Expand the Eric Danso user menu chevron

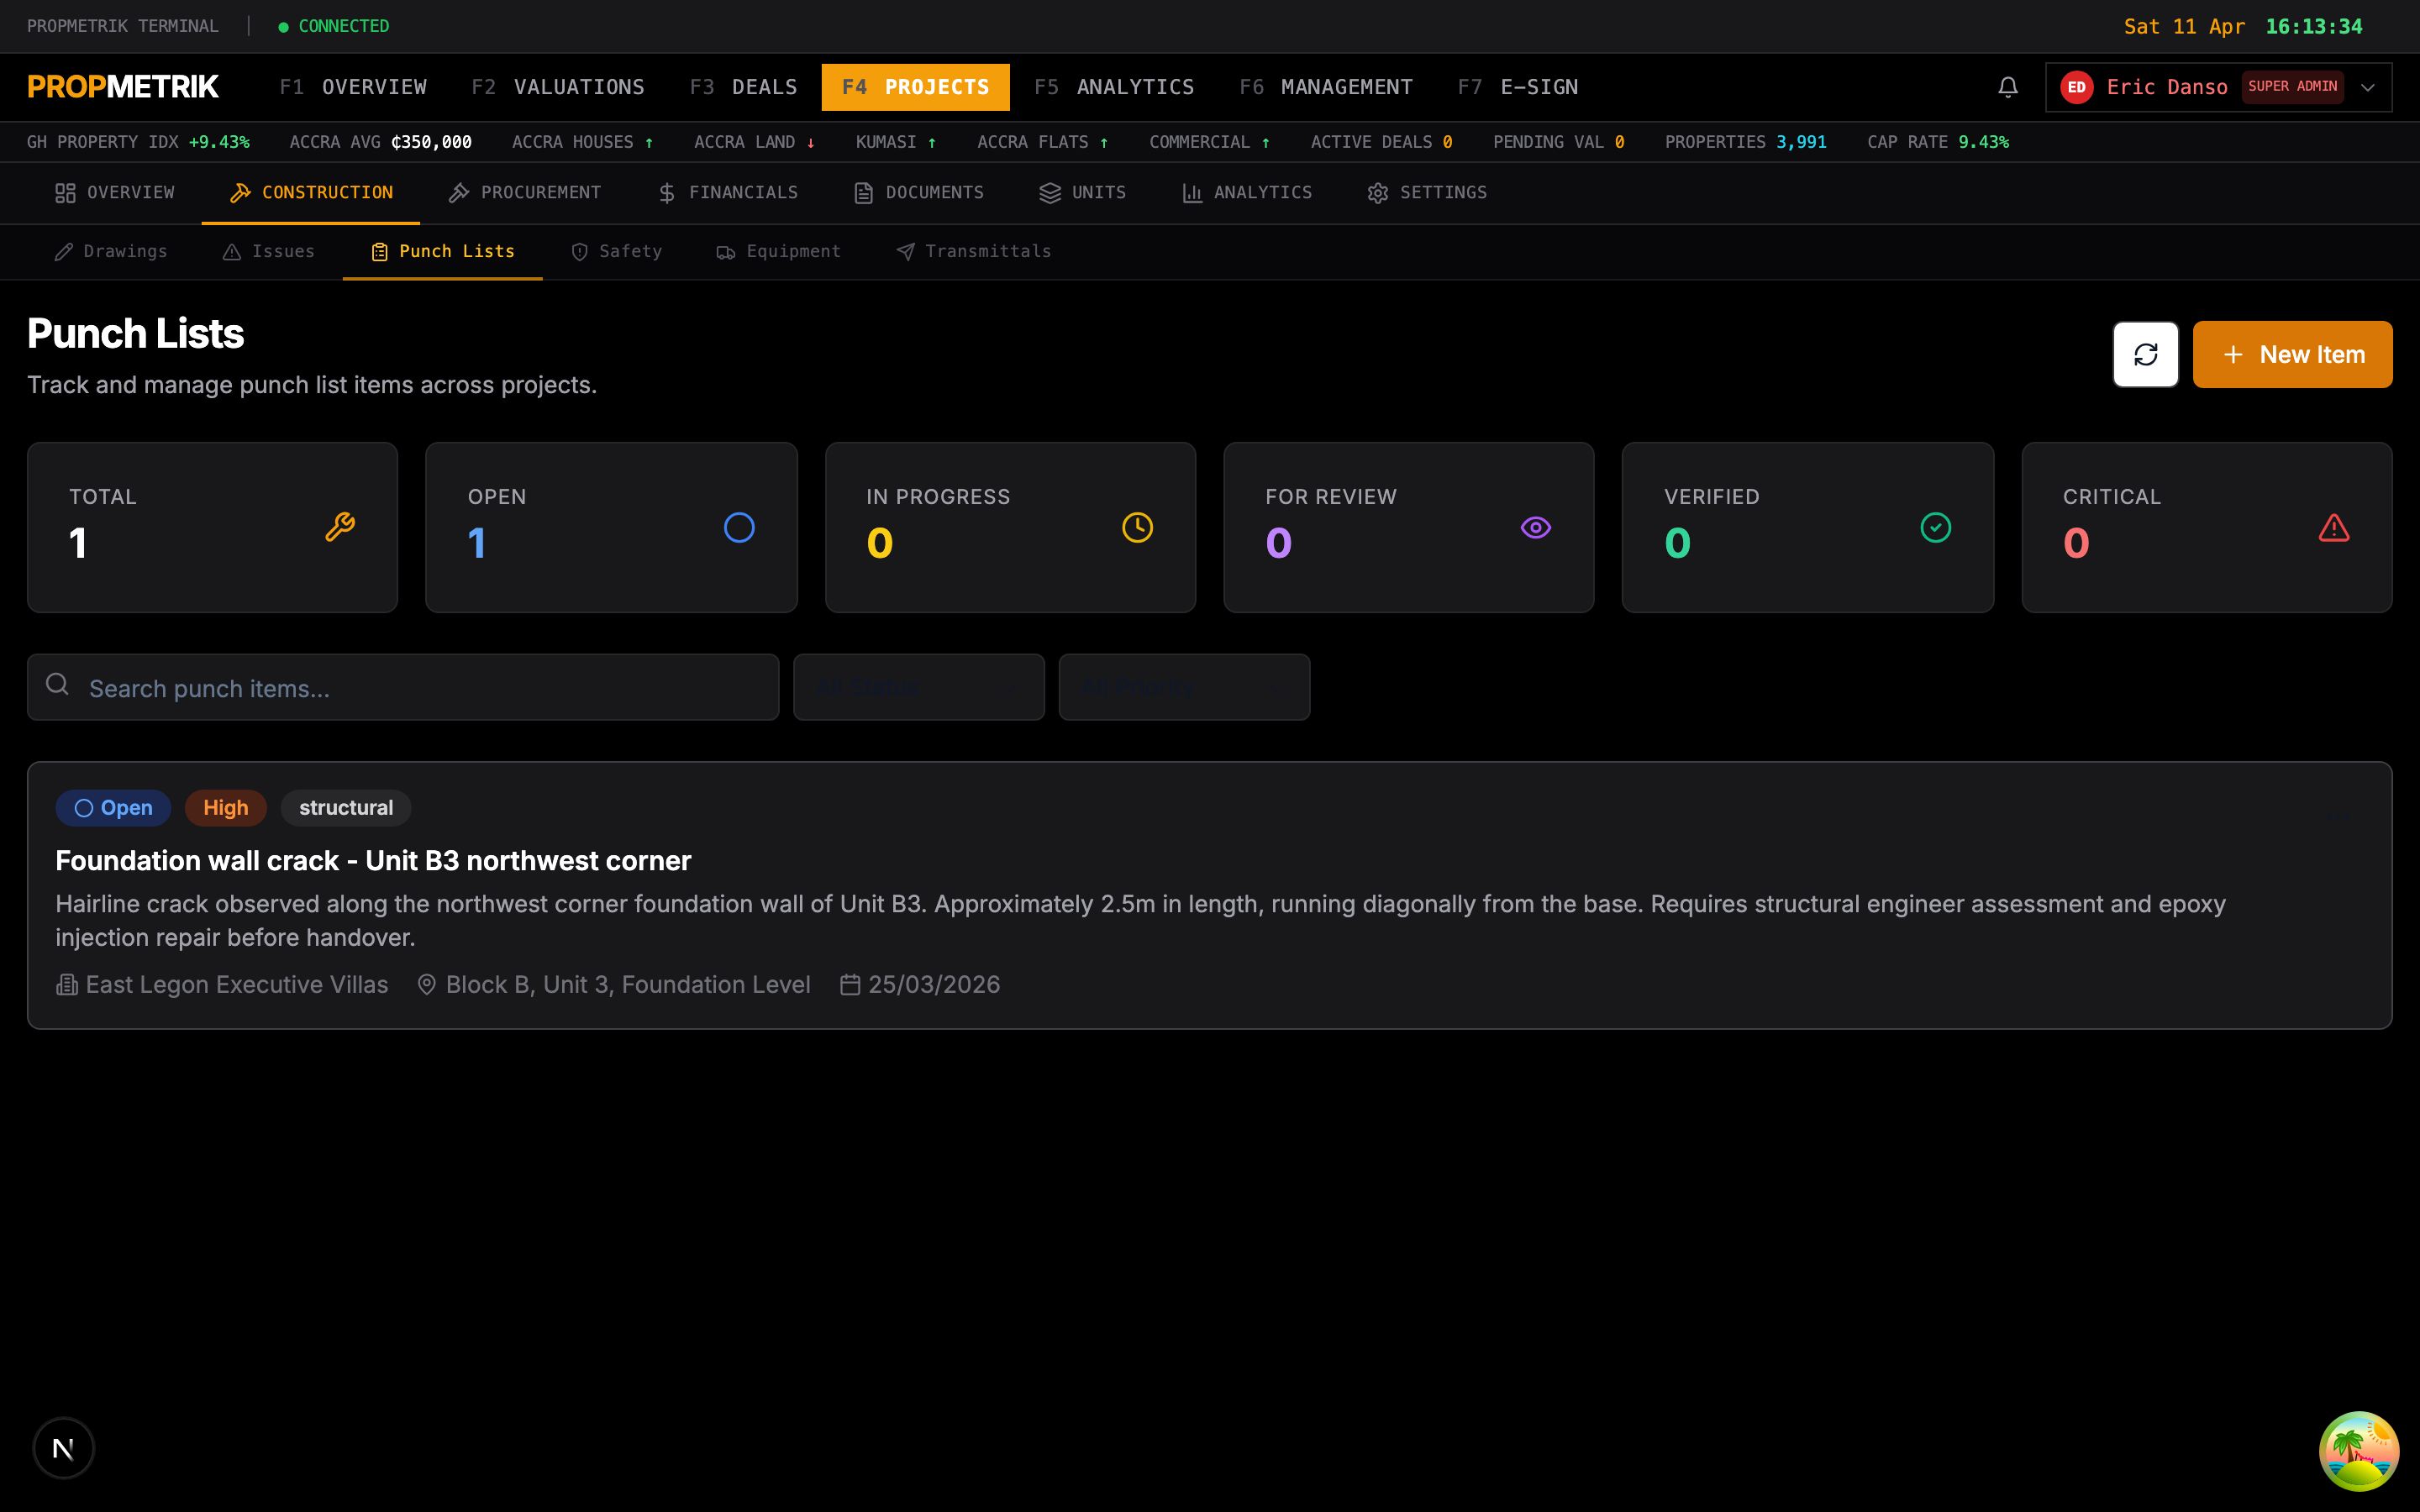(2368, 87)
